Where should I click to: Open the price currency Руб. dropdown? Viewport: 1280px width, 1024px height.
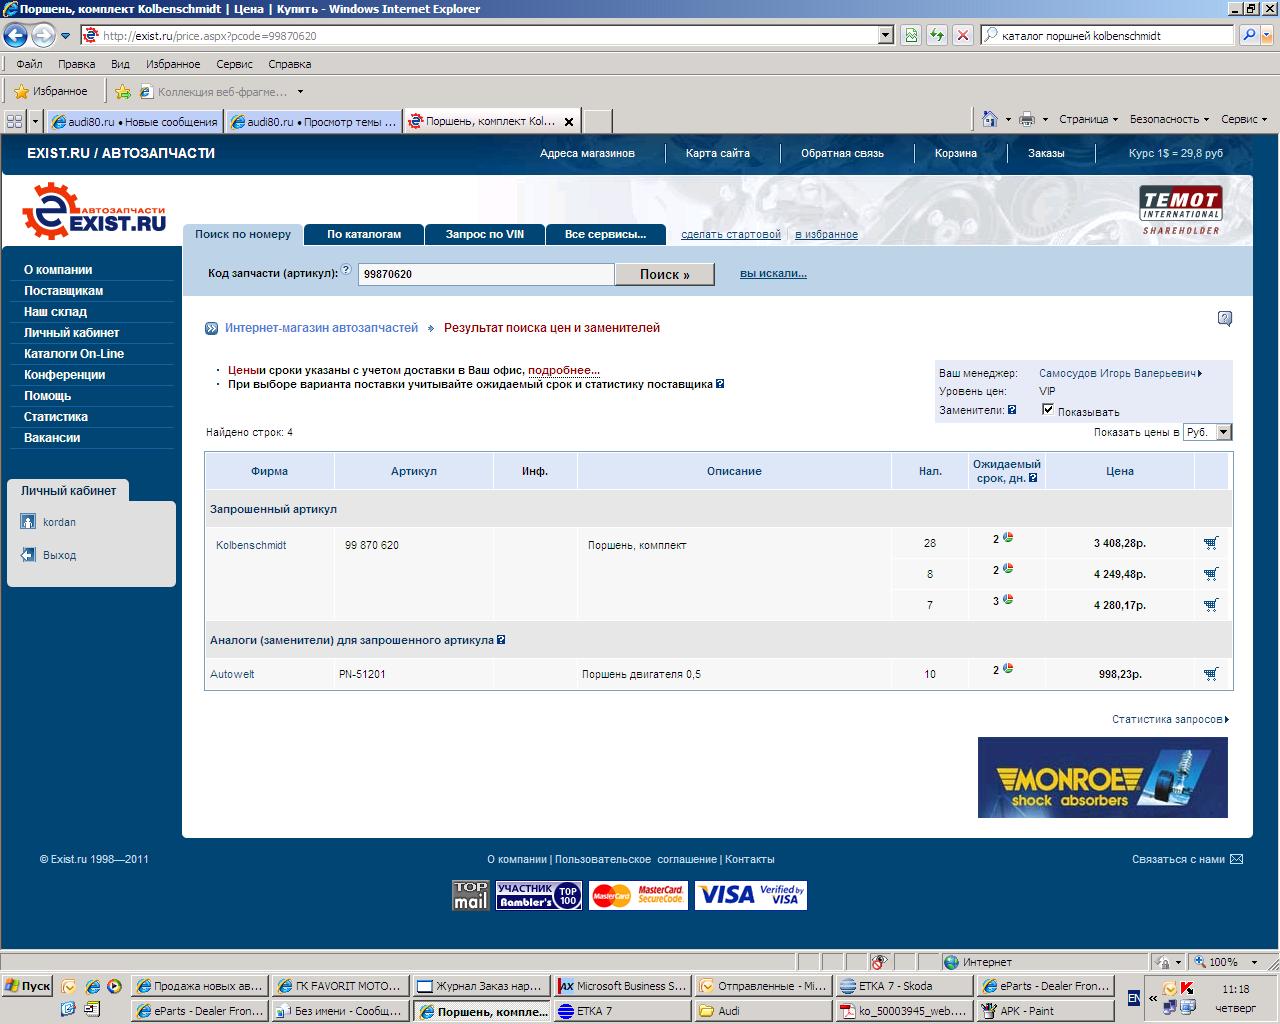(1223, 432)
